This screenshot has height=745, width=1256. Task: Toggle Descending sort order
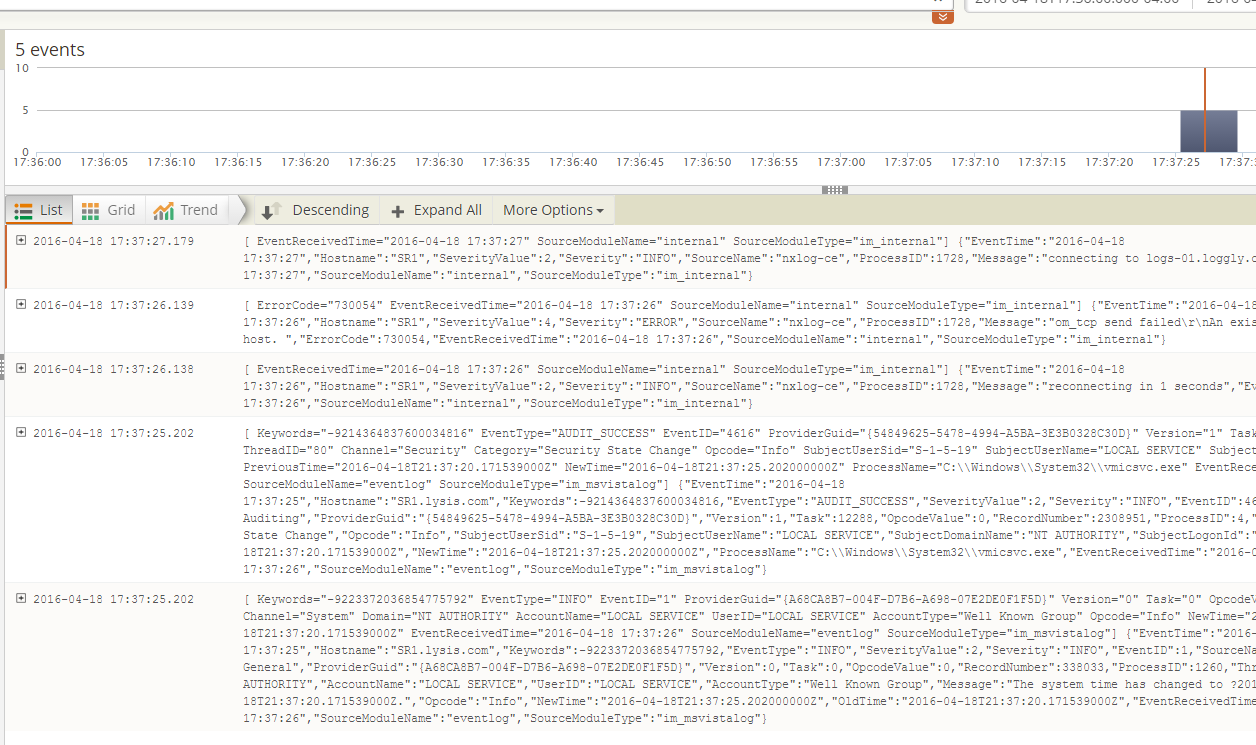click(x=330, y=210)
